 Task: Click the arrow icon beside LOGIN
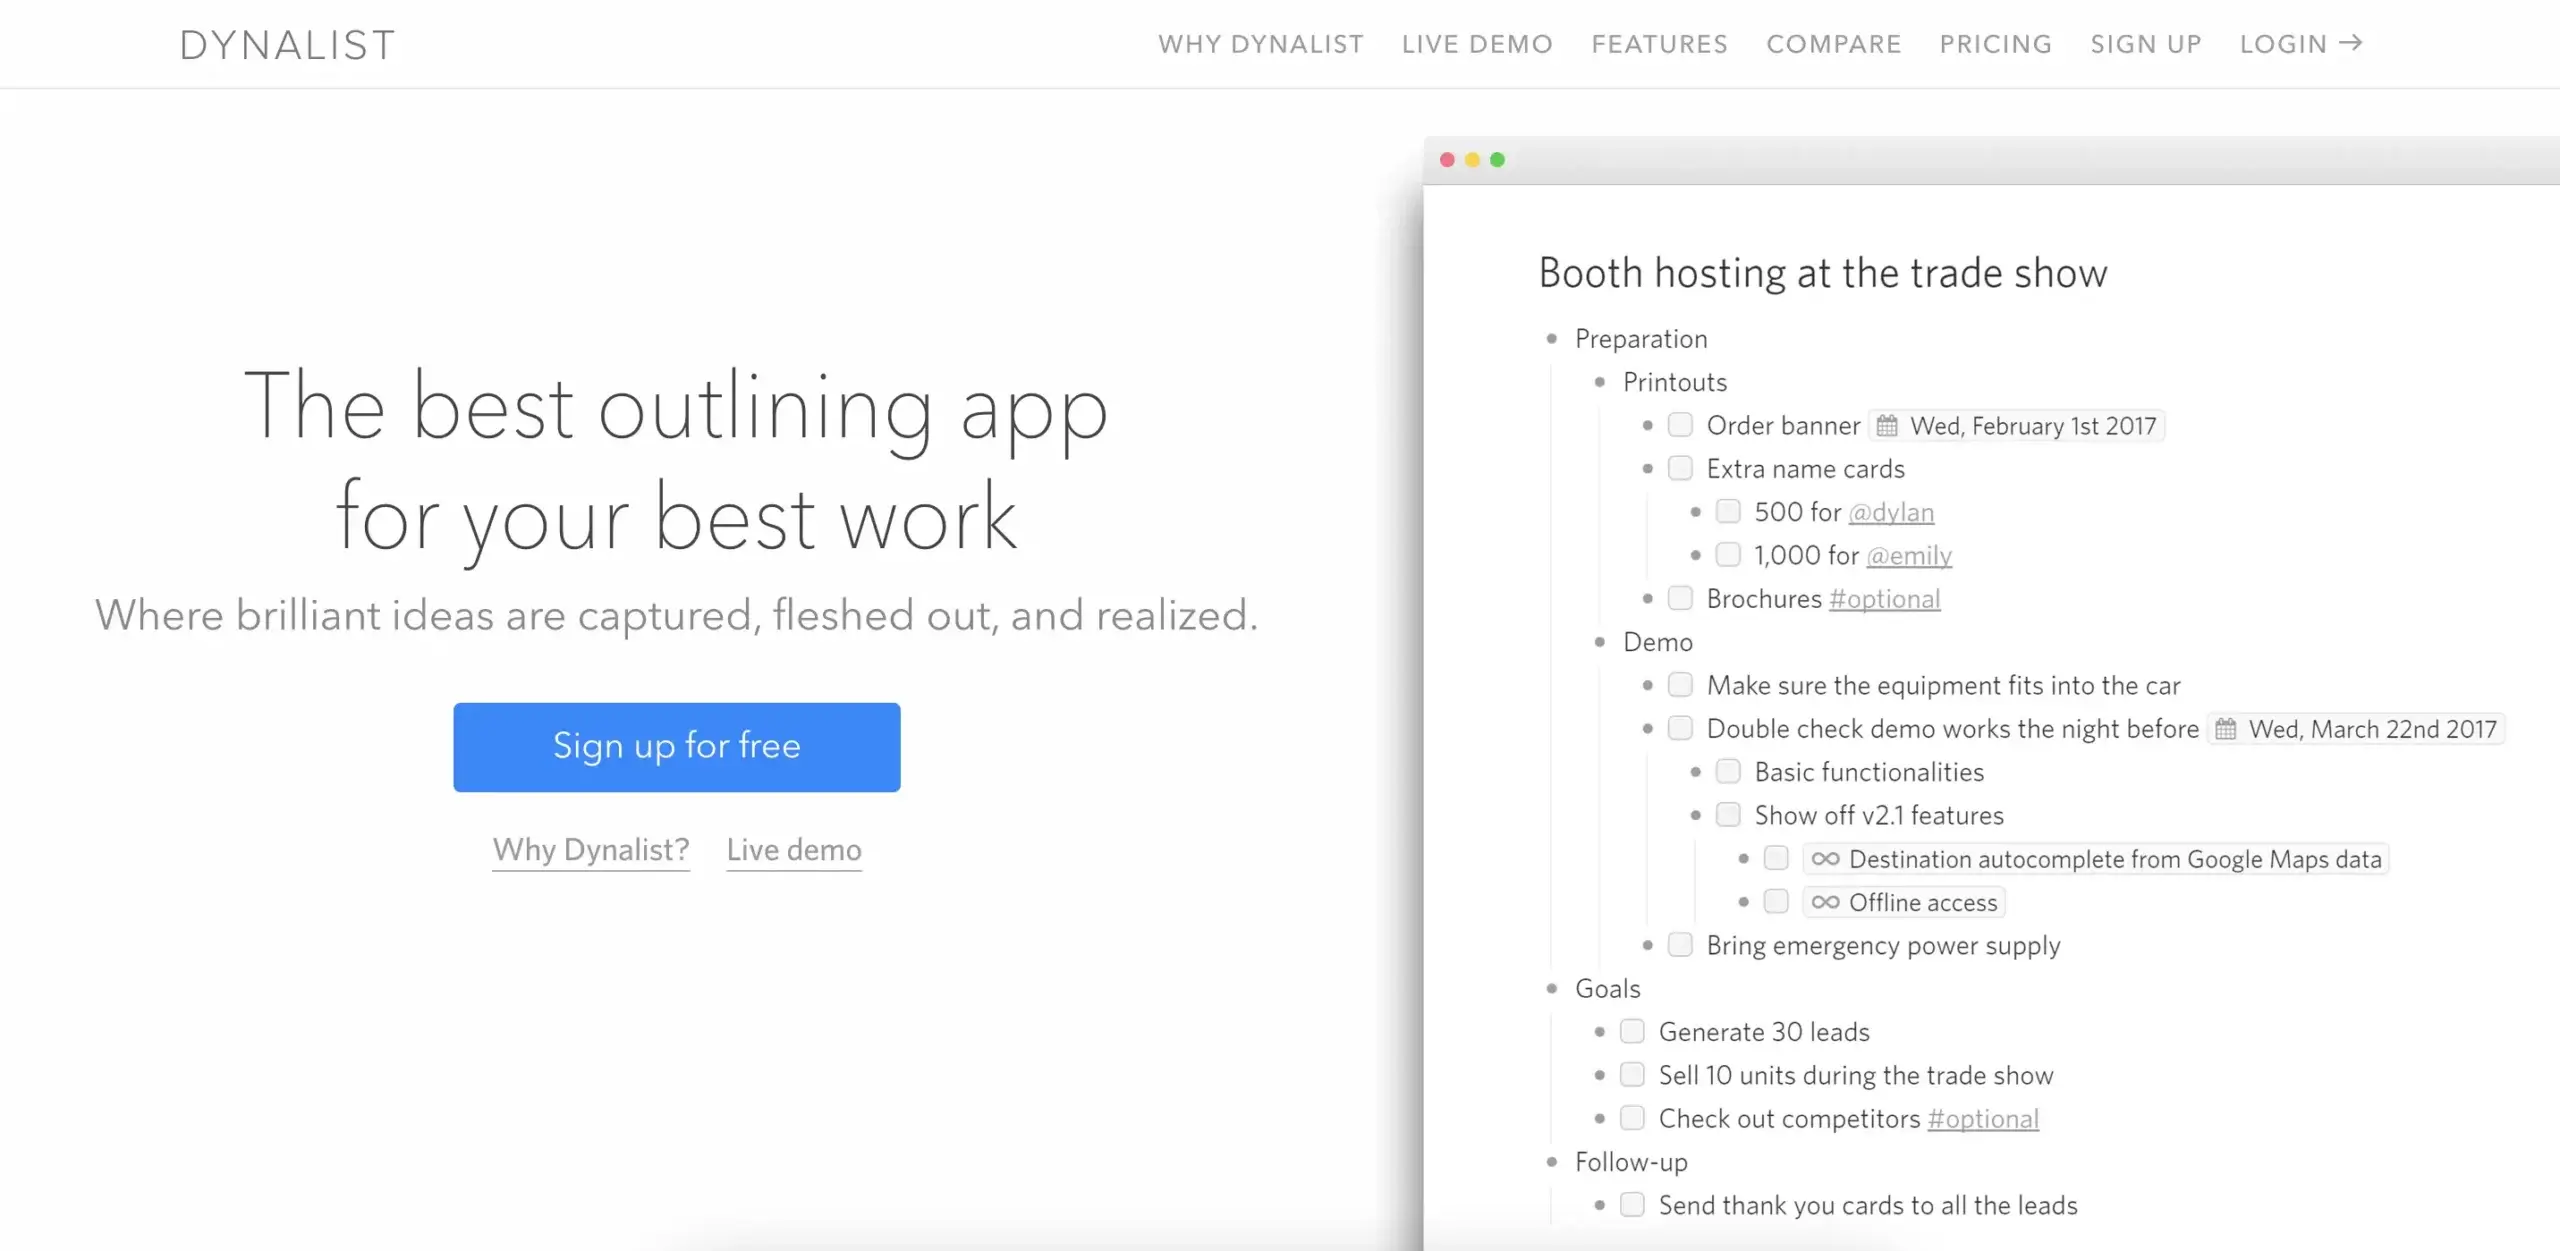[2351, 43]
